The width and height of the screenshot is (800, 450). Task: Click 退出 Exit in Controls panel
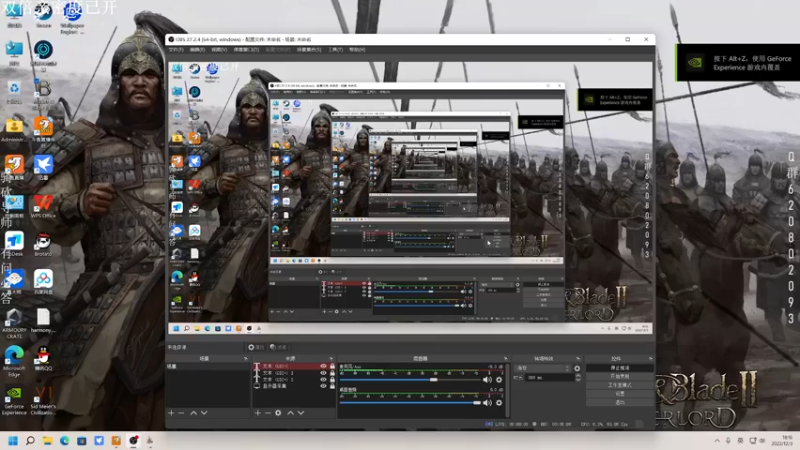(x=620, y=403)
